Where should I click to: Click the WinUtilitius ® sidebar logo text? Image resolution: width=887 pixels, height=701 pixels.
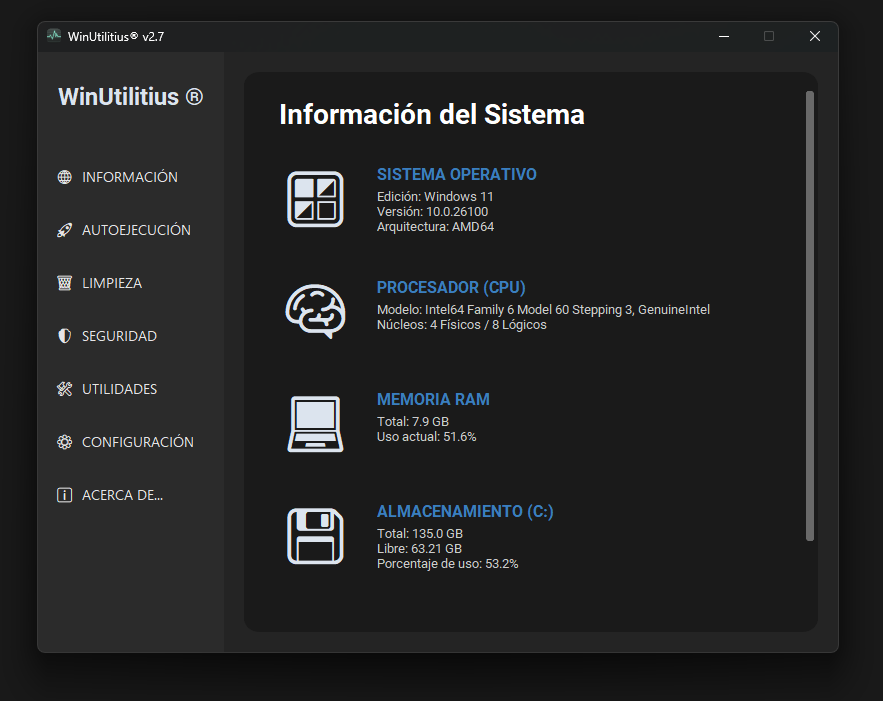[130, 97]
